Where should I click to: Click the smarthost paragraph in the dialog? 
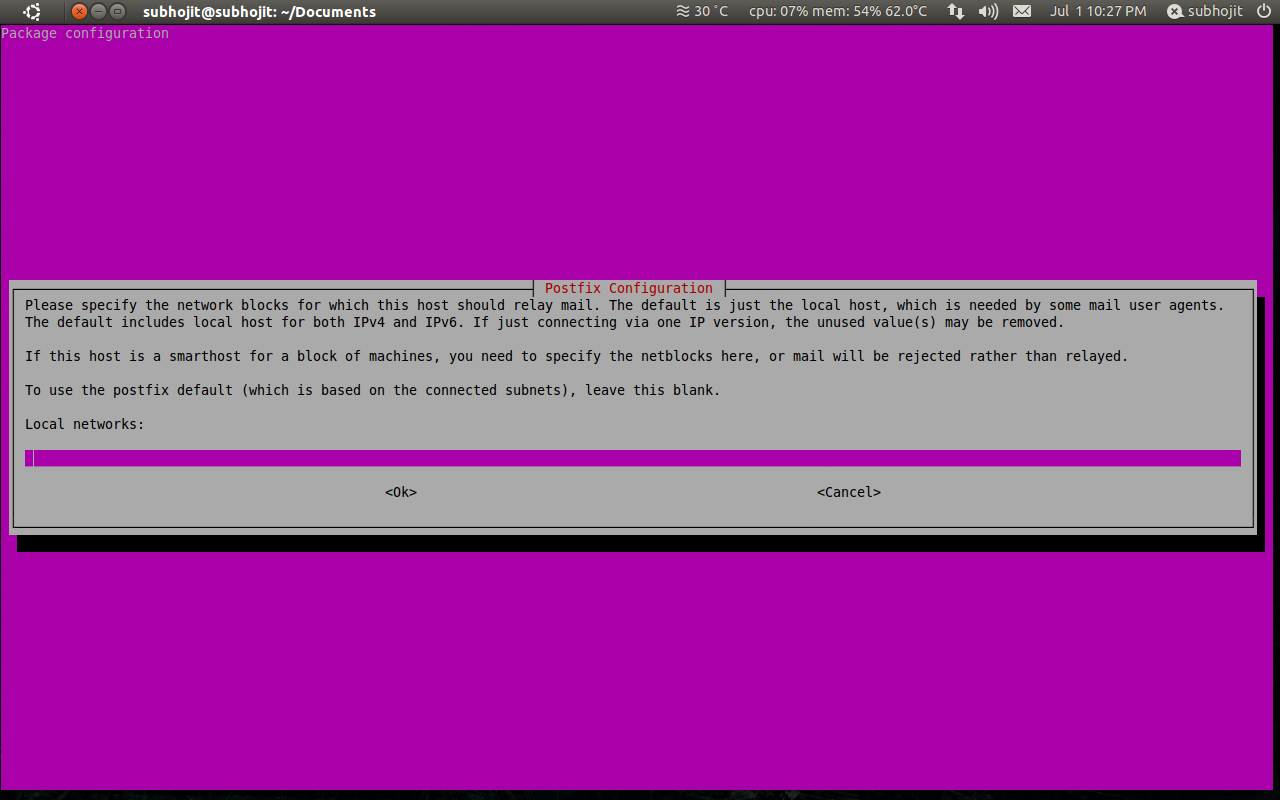[576, 356]
